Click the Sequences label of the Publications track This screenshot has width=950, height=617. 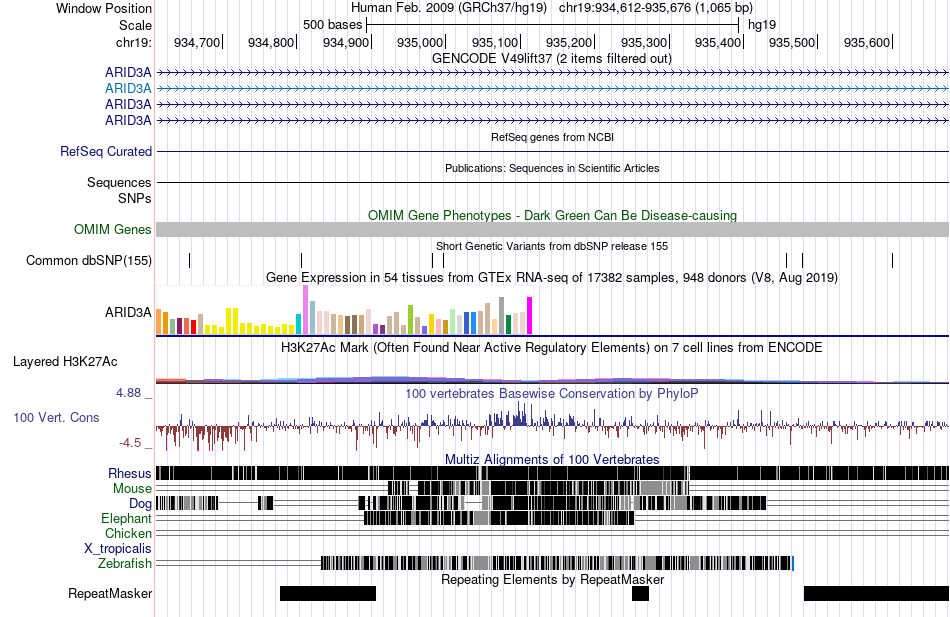coord(119,182)
